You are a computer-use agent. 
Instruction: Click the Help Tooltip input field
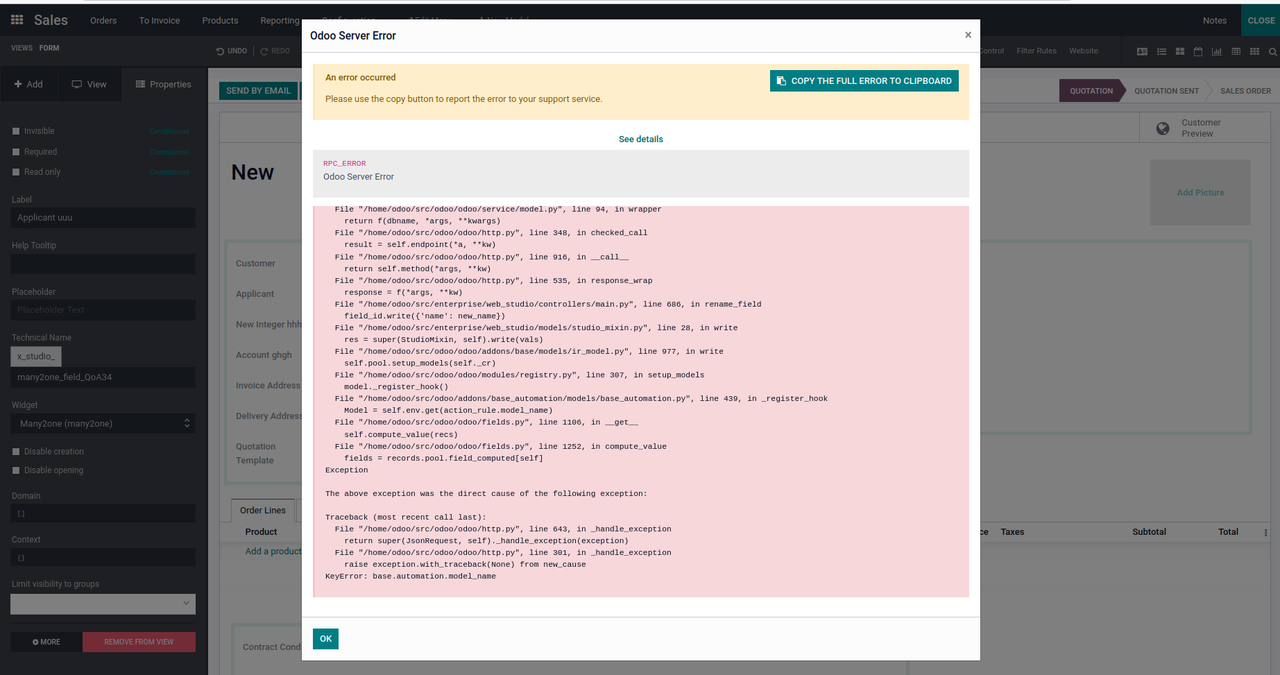(103, 264)
